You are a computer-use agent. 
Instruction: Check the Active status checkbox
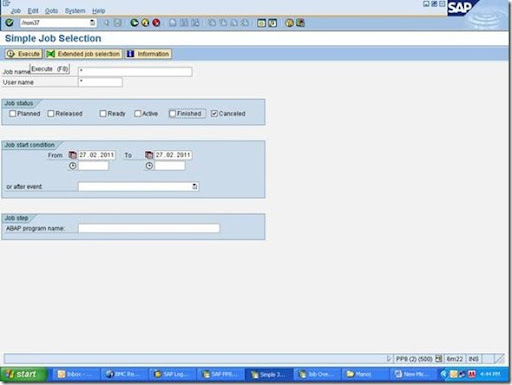(137, 114)
